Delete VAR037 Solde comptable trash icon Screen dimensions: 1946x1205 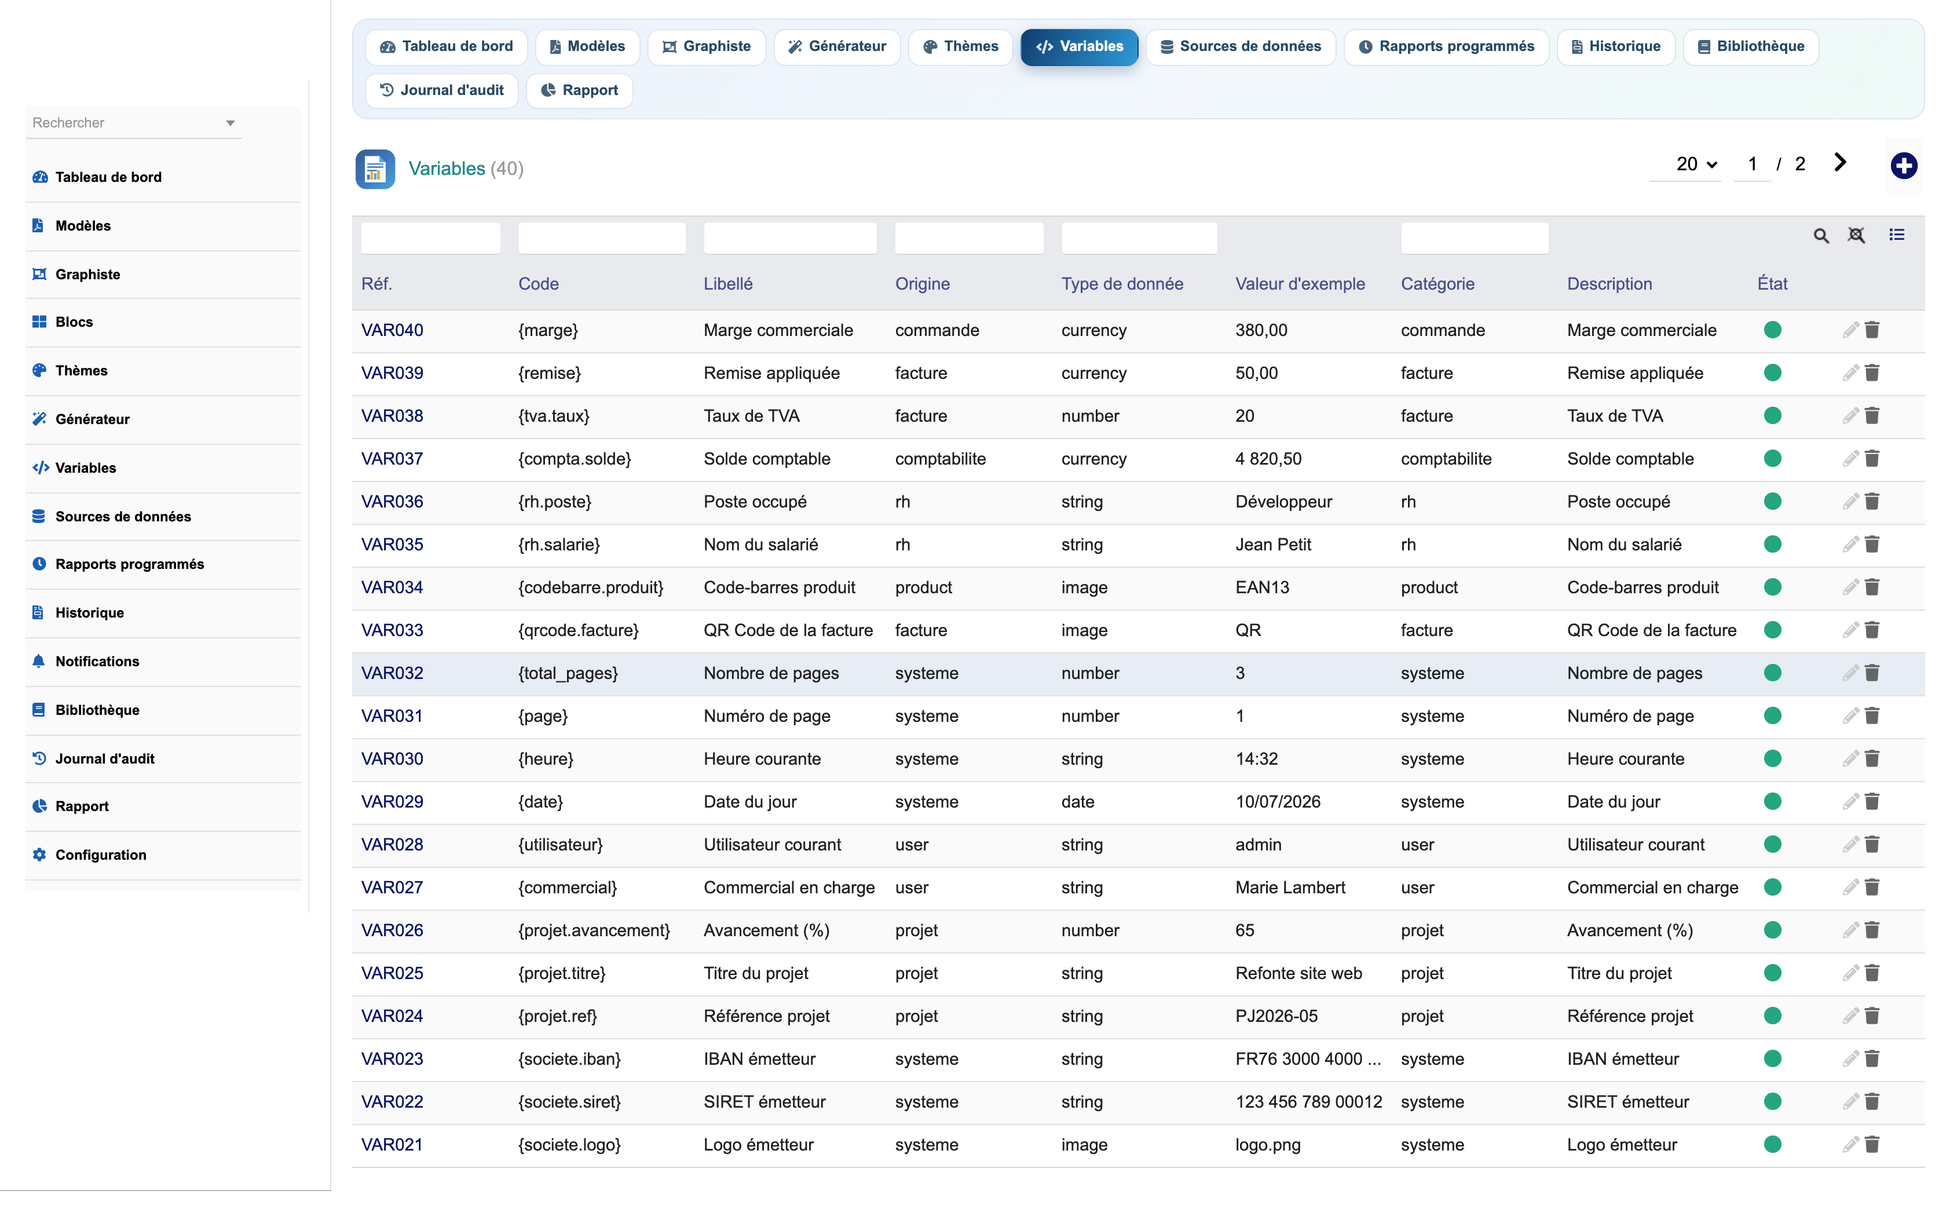point(1872,459)
